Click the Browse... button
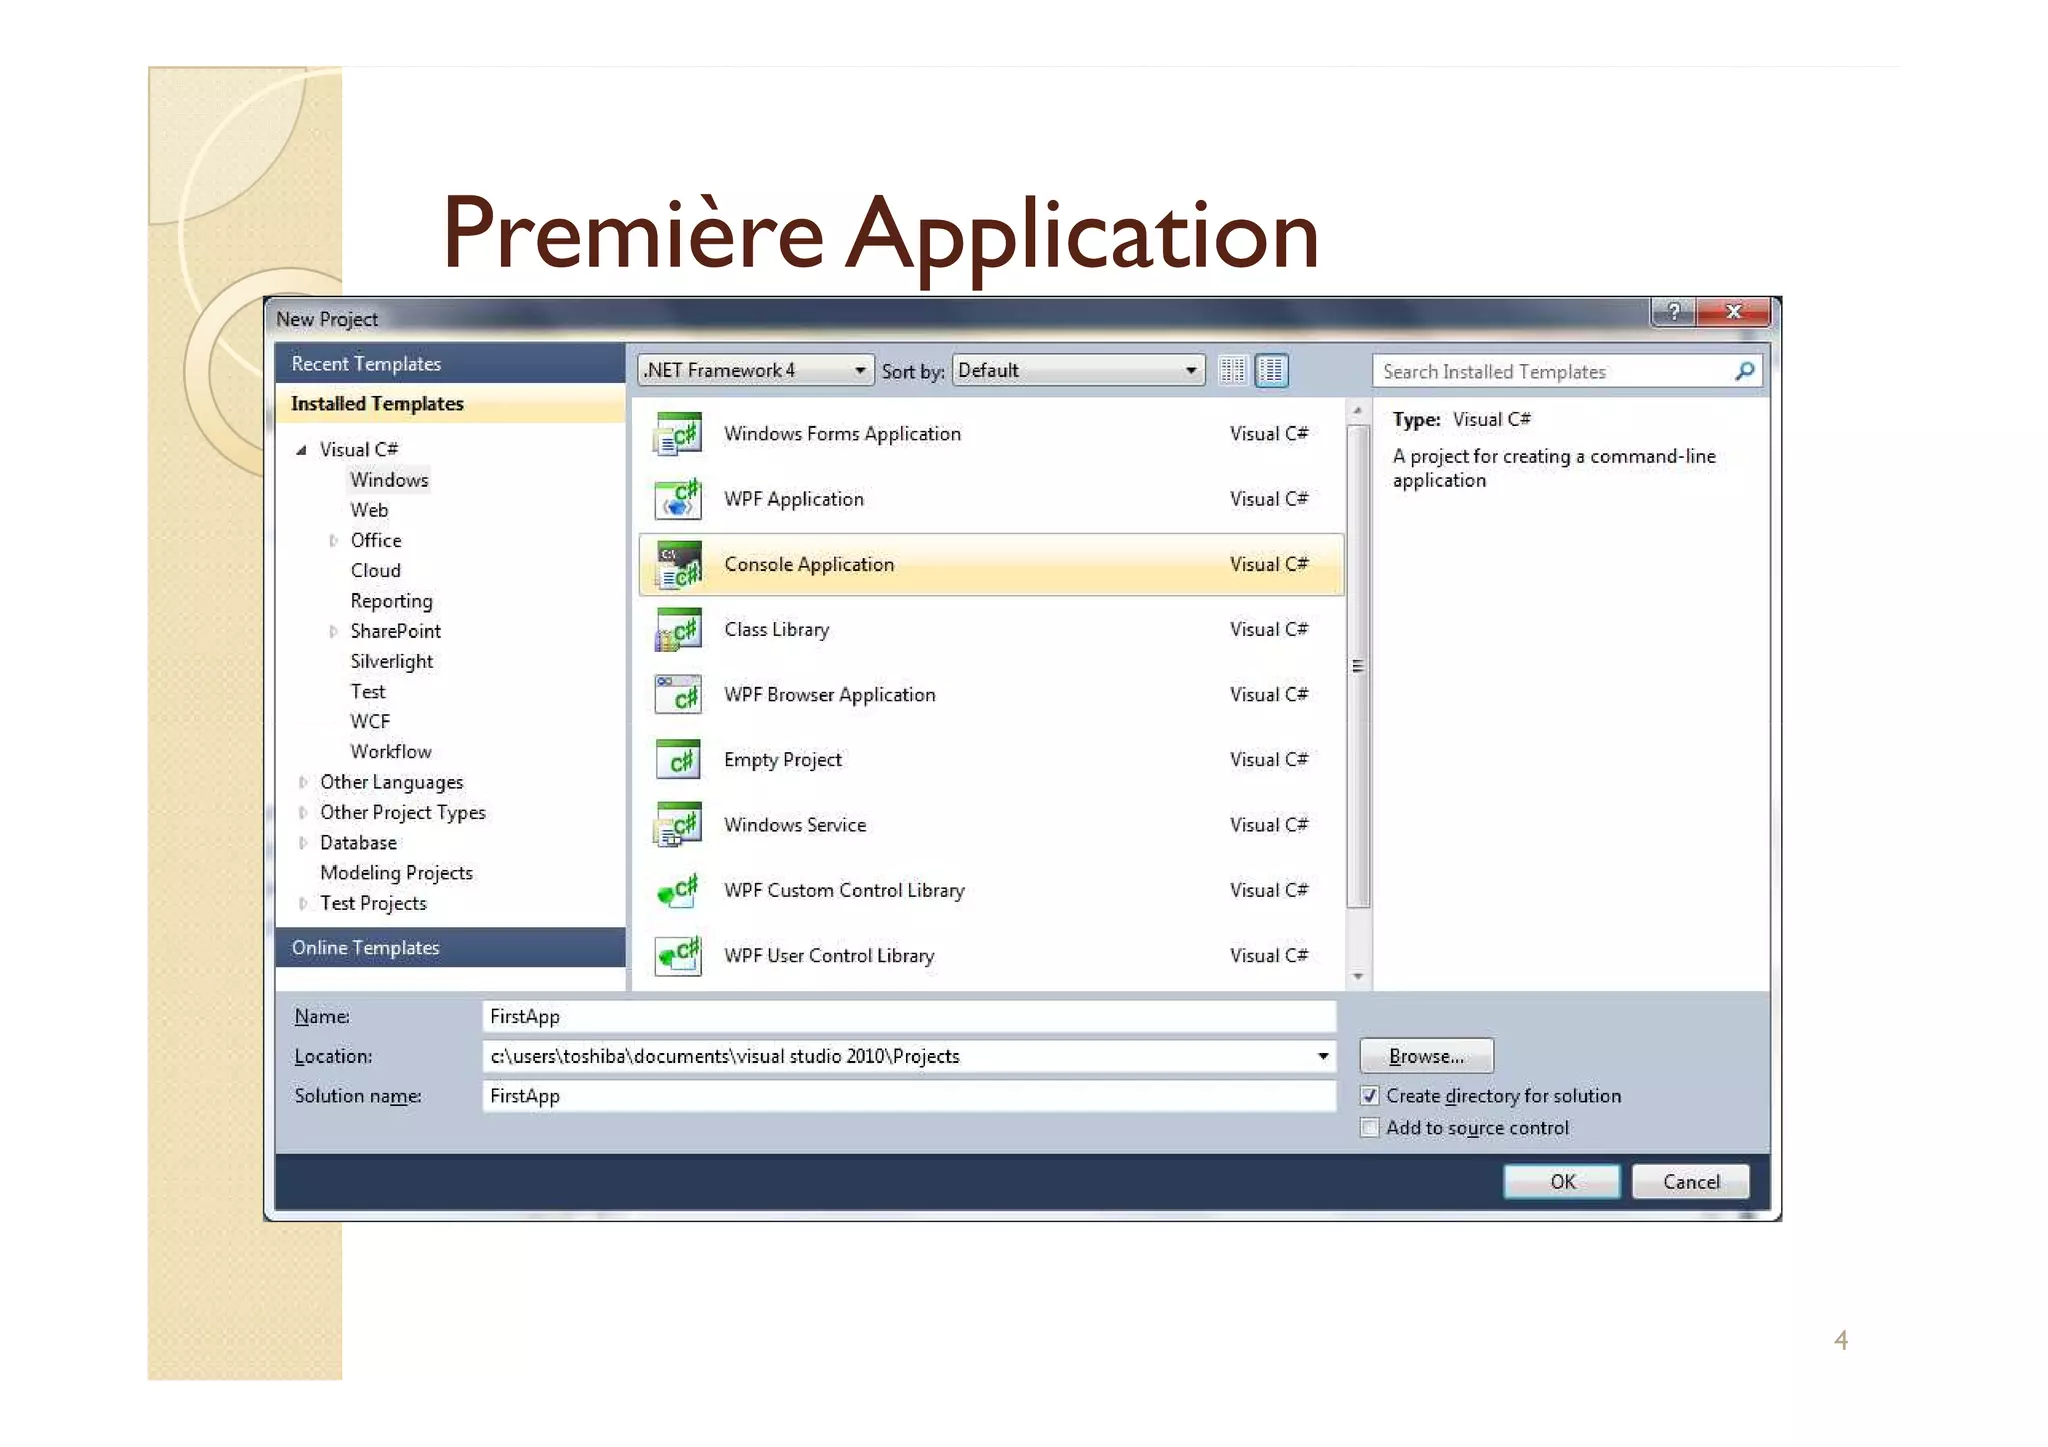The height and width of the screenshot is (1447, 2048). pyautogui.click(x=1426, y=1057)
